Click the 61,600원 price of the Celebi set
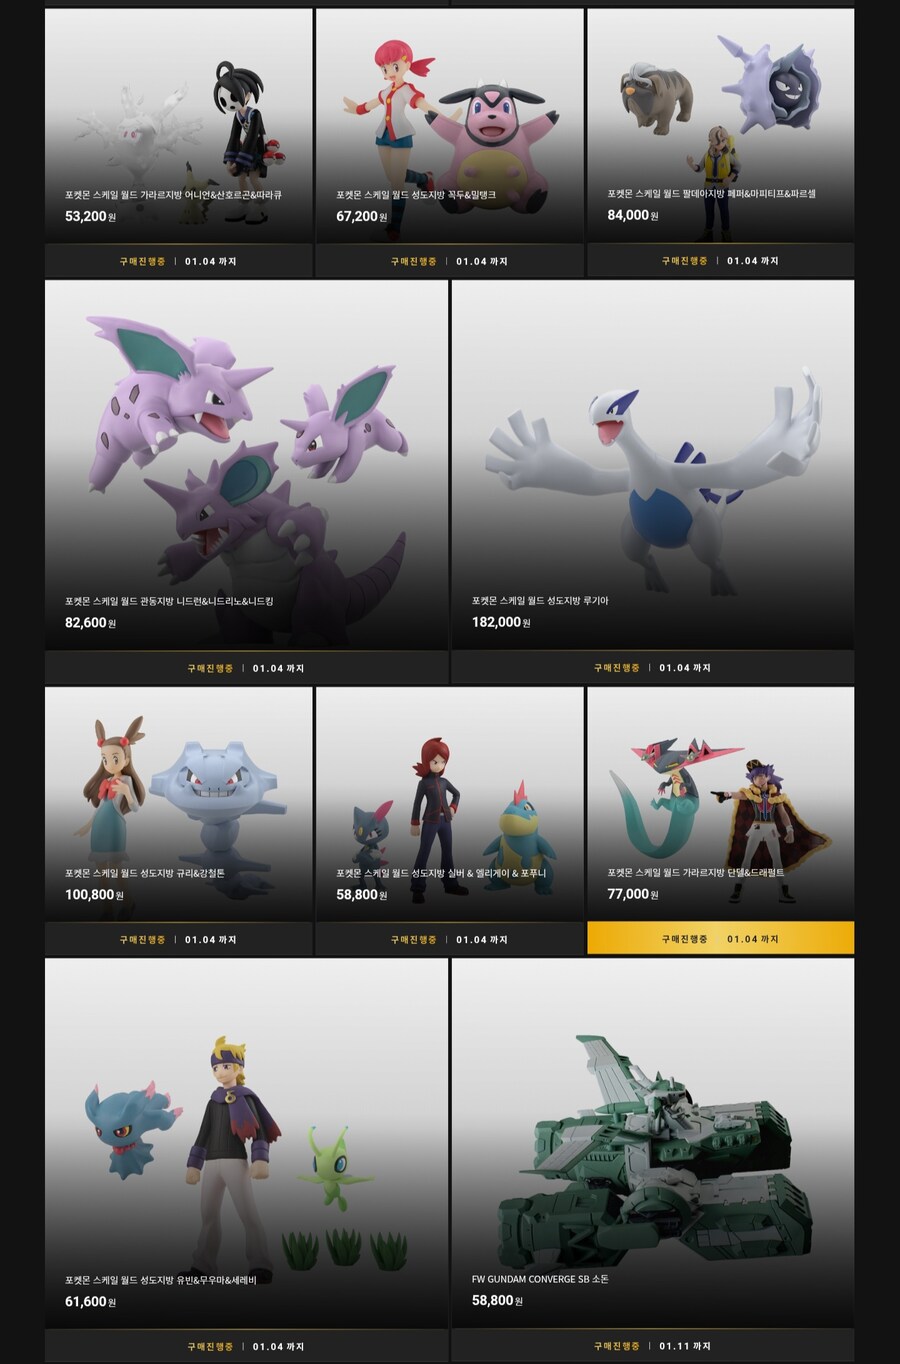Viewport: 900px width, 1364px height. [x=90, y=1301]
